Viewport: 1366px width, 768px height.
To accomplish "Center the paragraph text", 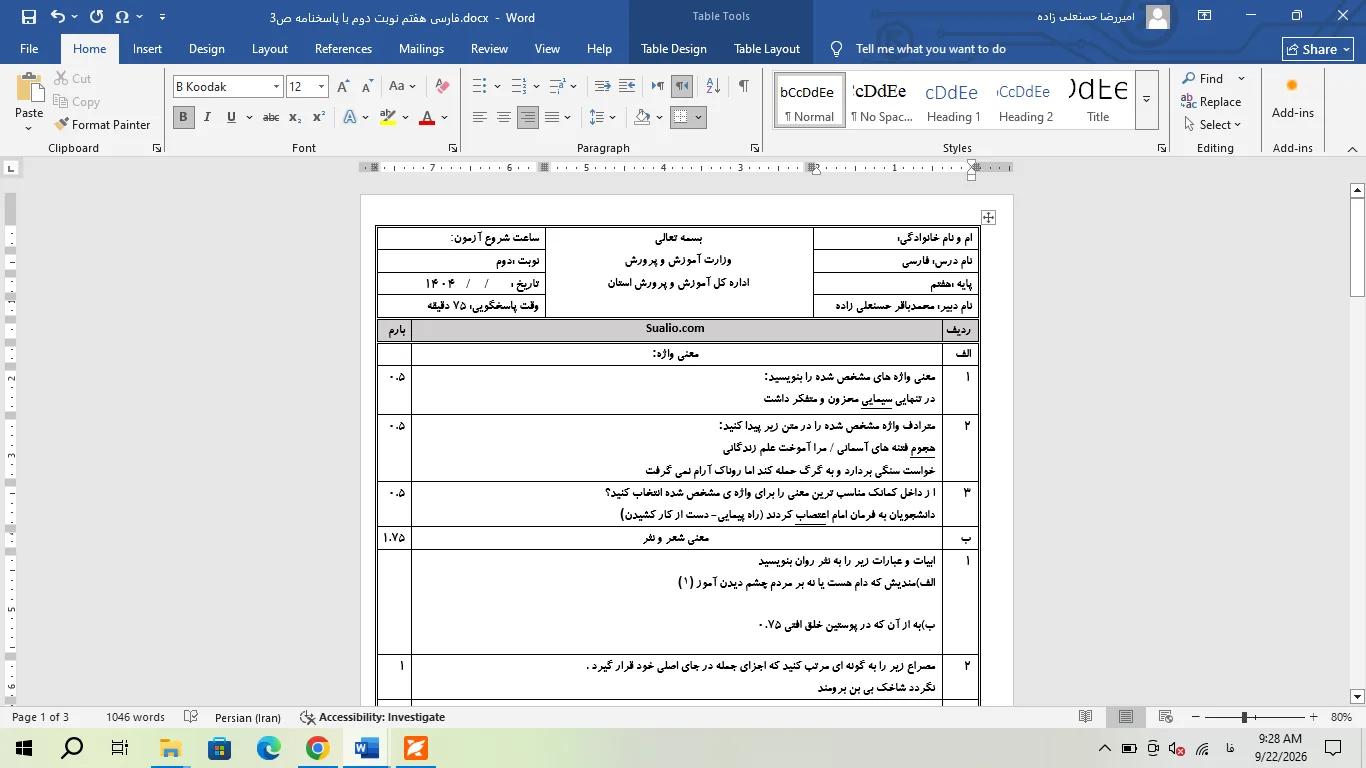I will pos(504,117).
